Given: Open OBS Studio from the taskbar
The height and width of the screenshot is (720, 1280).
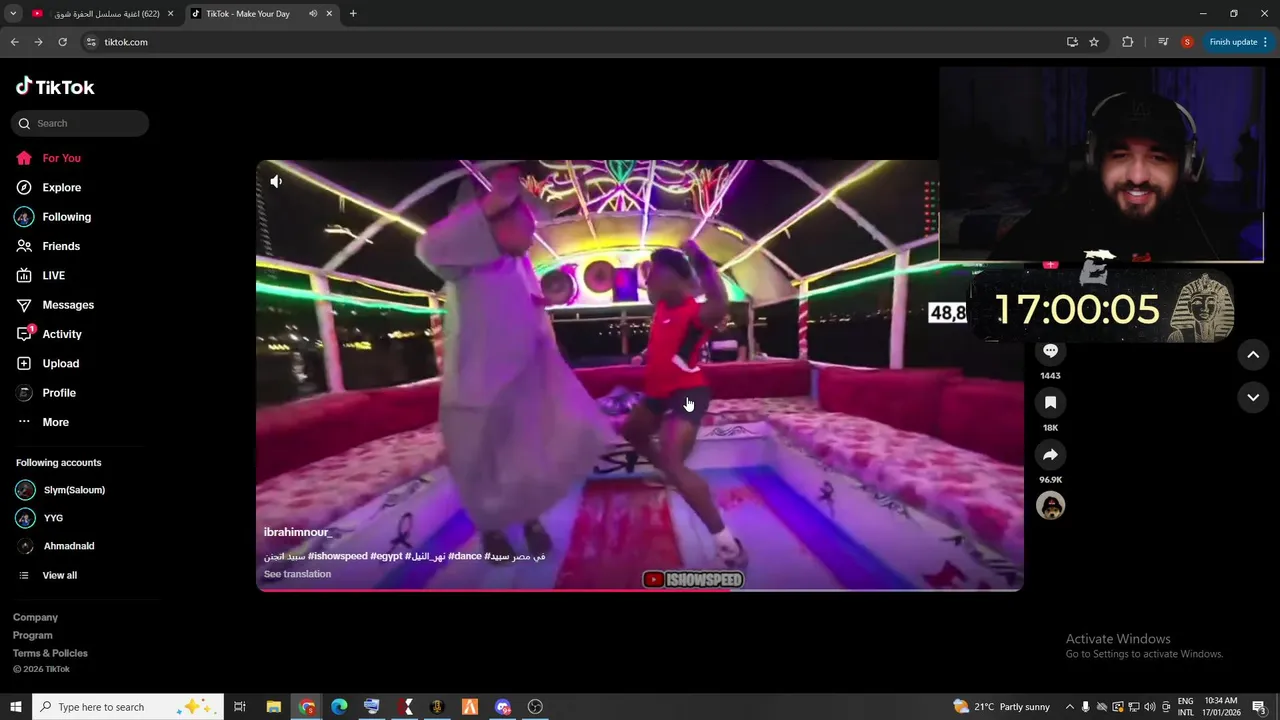Looking at the screenshot, I should (x=535, y=707).
